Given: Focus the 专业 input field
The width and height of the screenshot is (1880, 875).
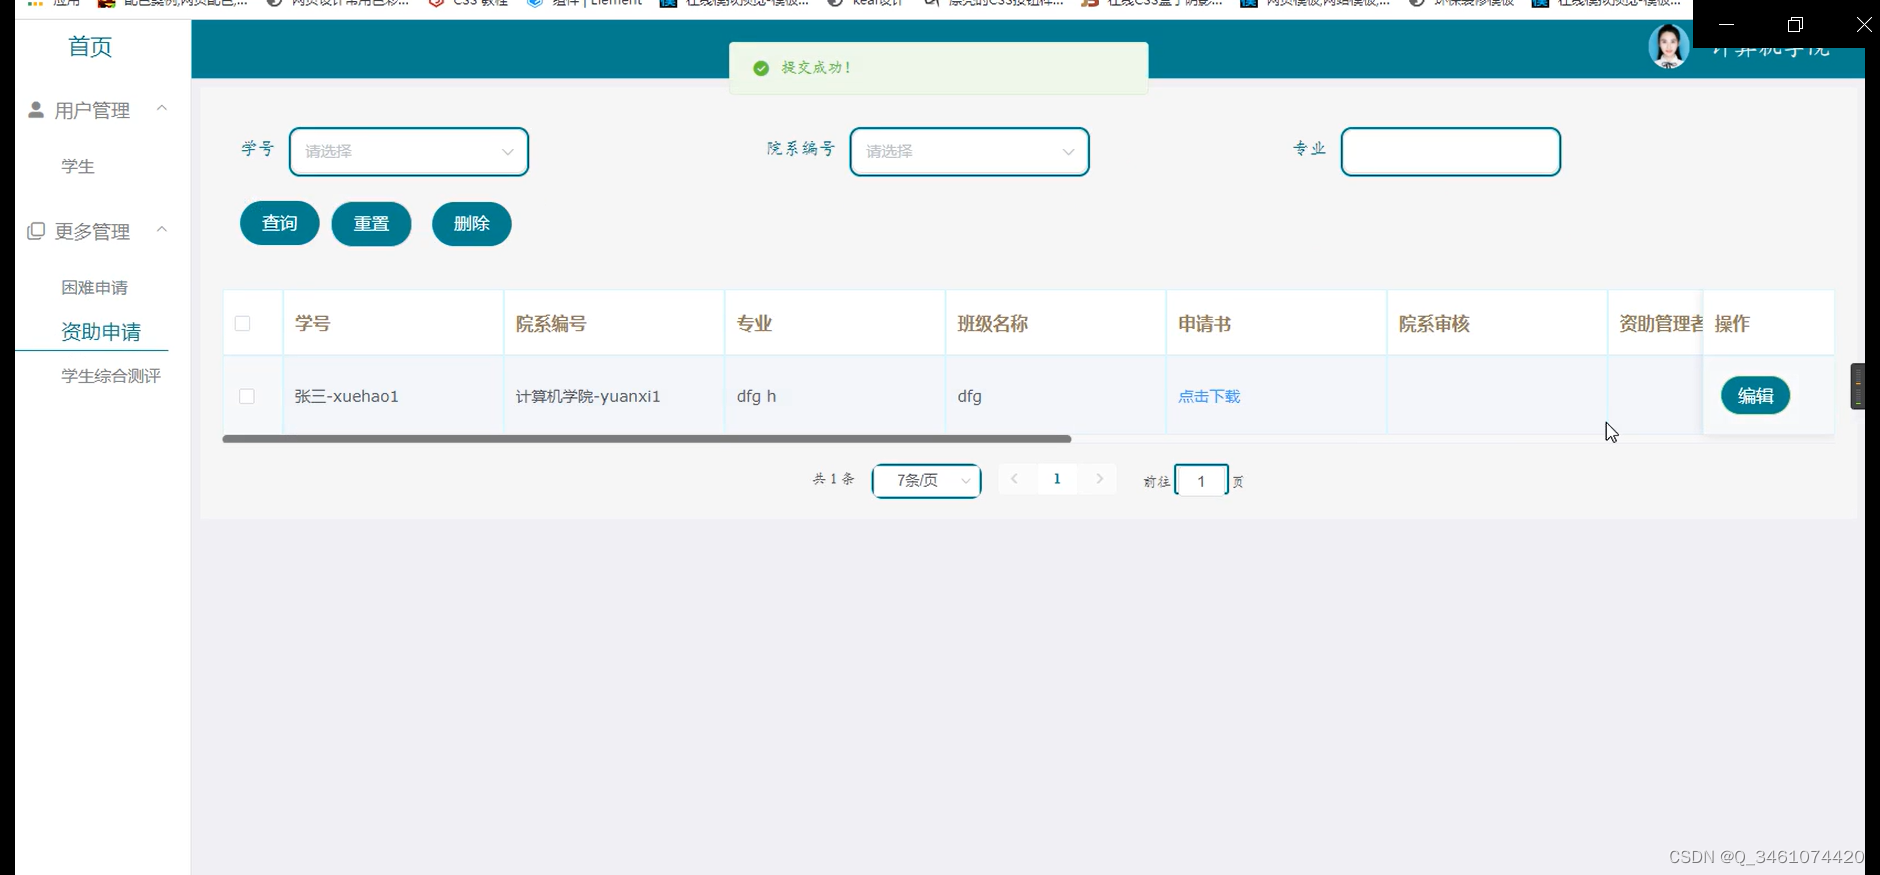Looking at the screenshot, I should 1450,152.
